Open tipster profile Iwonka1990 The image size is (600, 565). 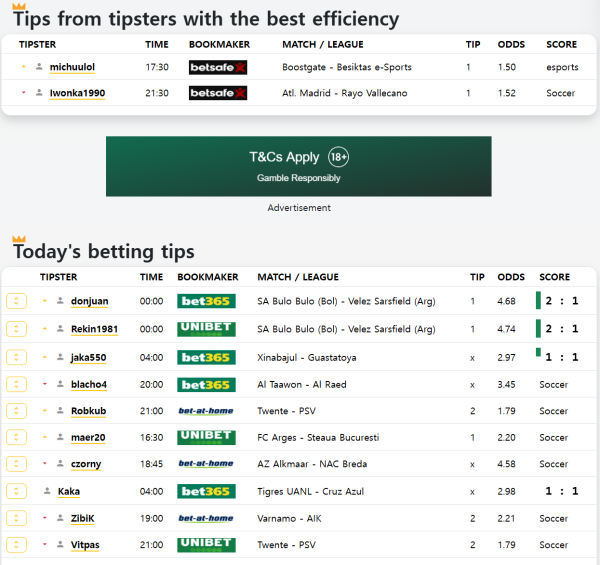tap(77, 93)
